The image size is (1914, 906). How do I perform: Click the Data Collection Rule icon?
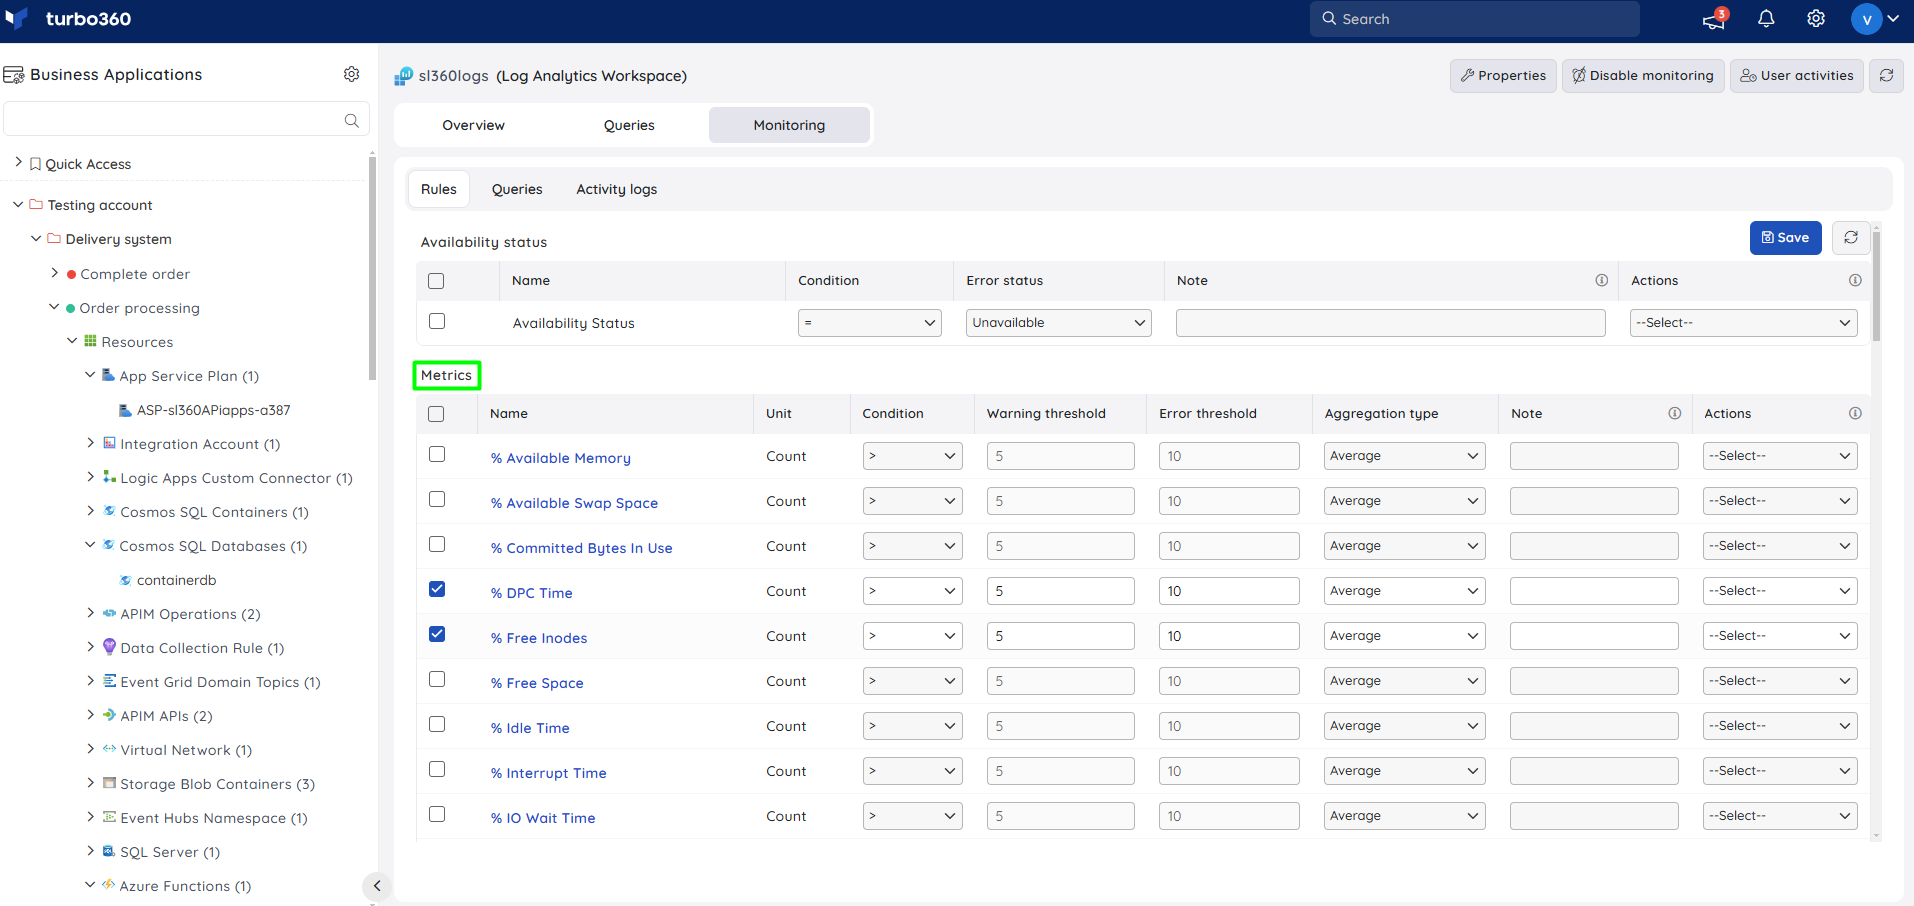109,647
